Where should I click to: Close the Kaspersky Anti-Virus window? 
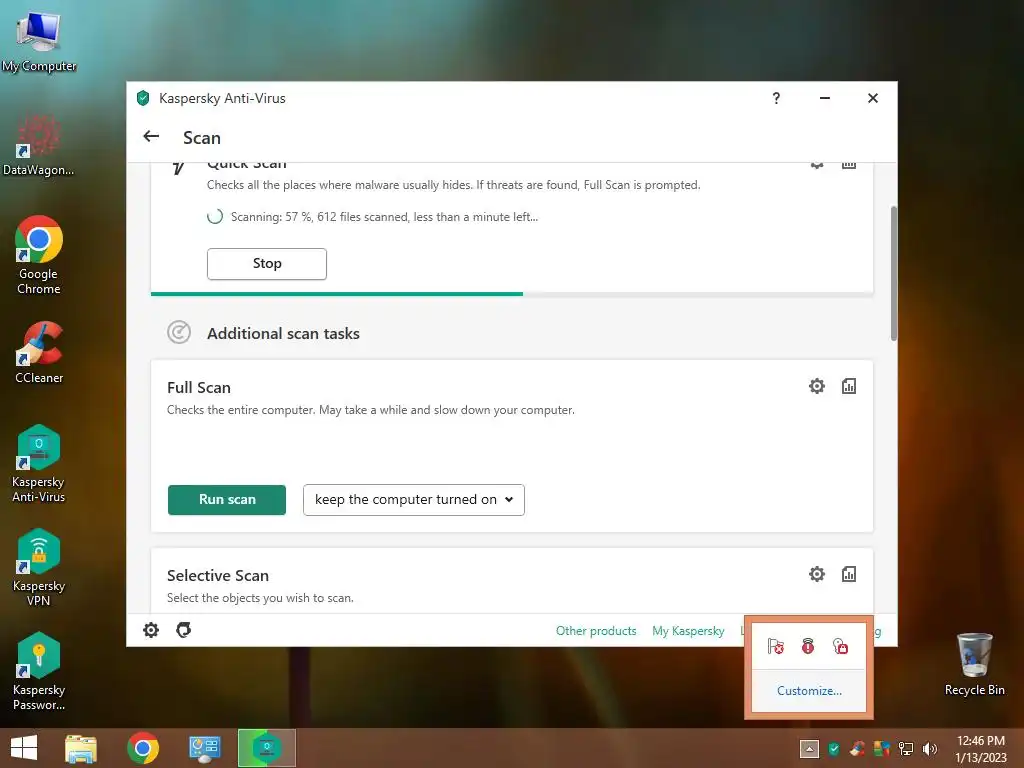pyautogui.click(x=872, y=98)
